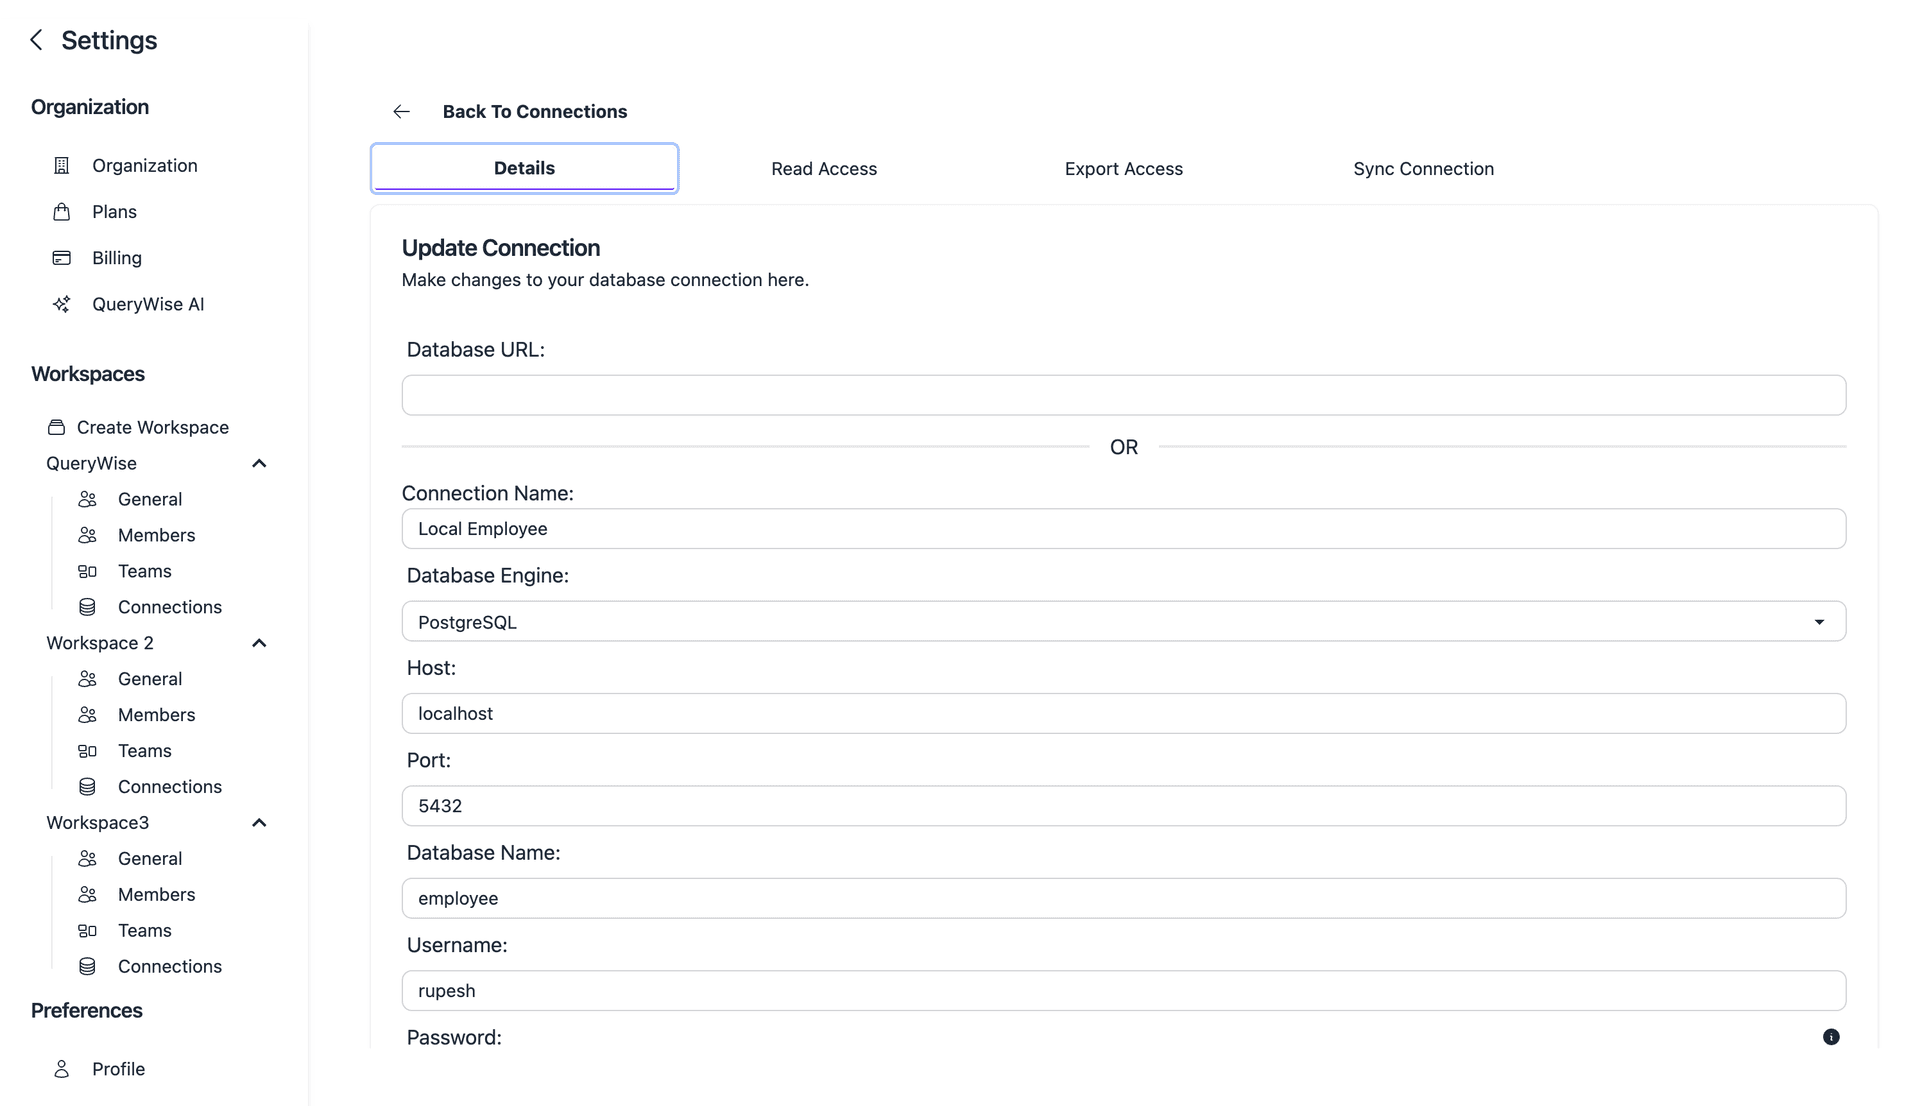Viewport: 1920px width, 1106px height.
Task: Switch to the Read Access tab
Action: (823, 169)
